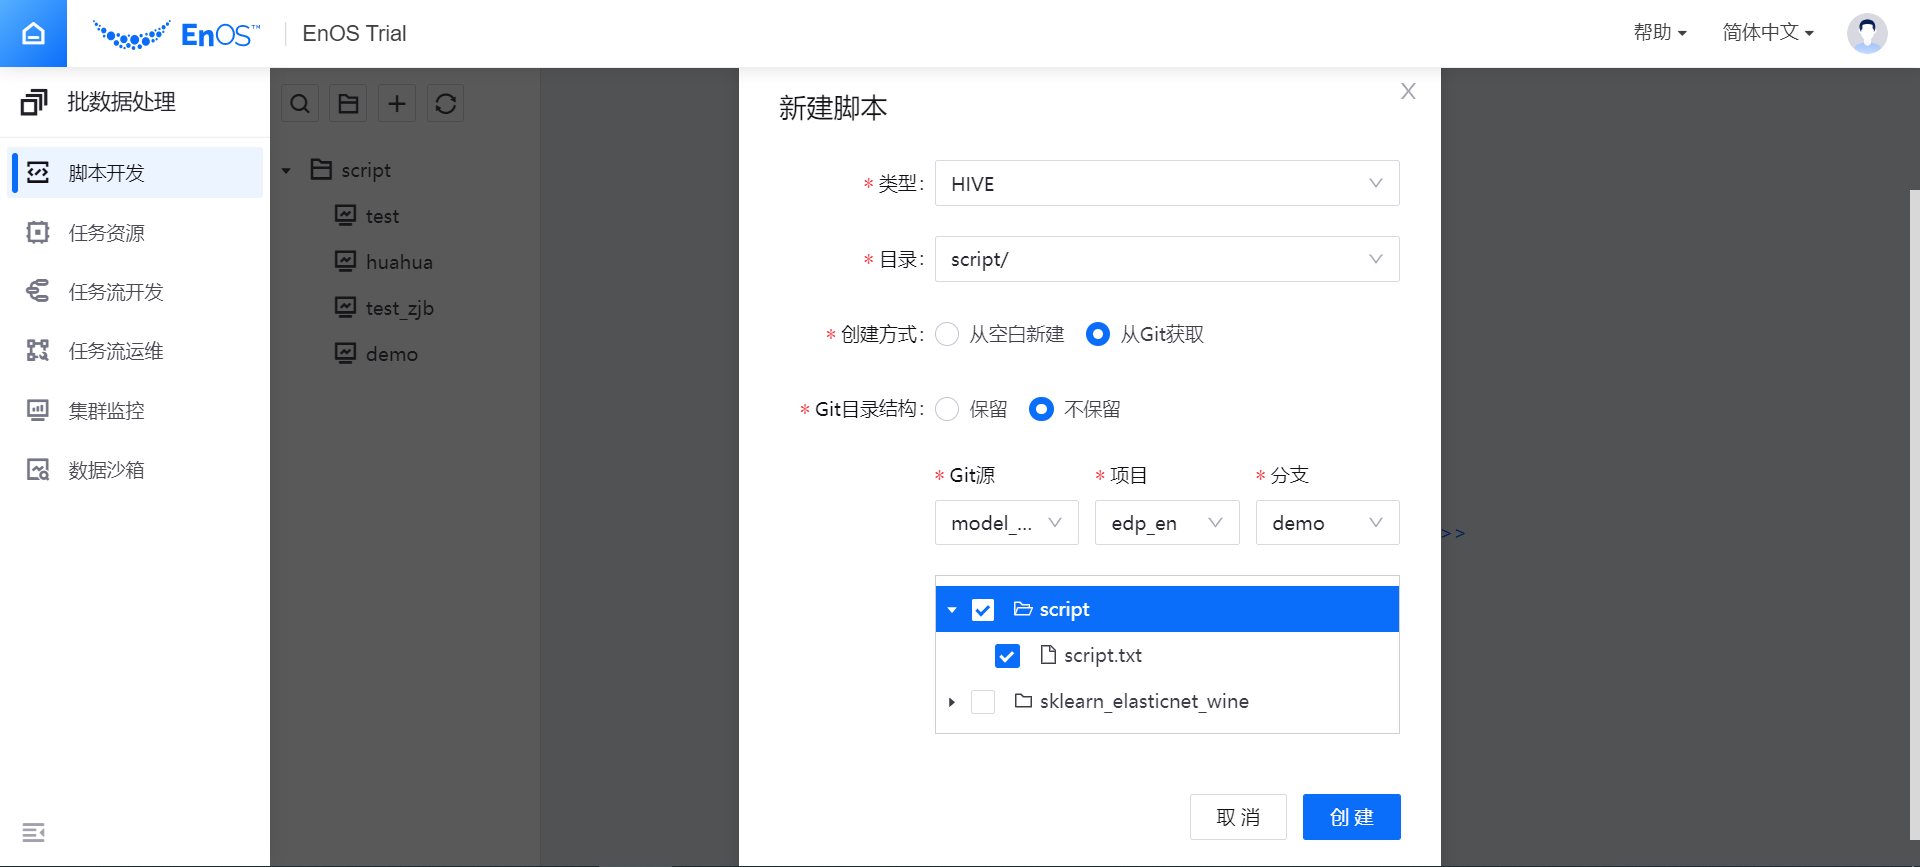Collapse the sidebar menu icon at the bottom
This screenshot has width=1920, height=867.
[x=33, y=832]
